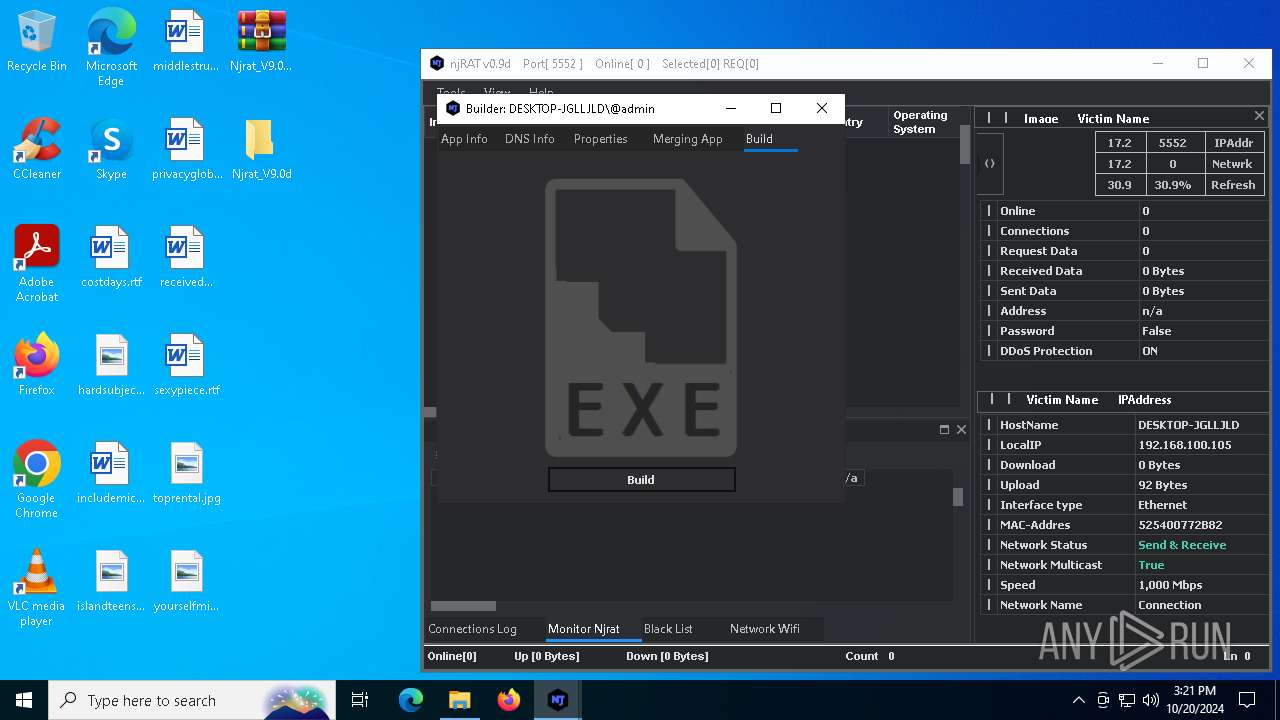Viewport: 1280px width, 720px height.
Task: Close the lower njRAT log panel
Action: pos(961,429)
